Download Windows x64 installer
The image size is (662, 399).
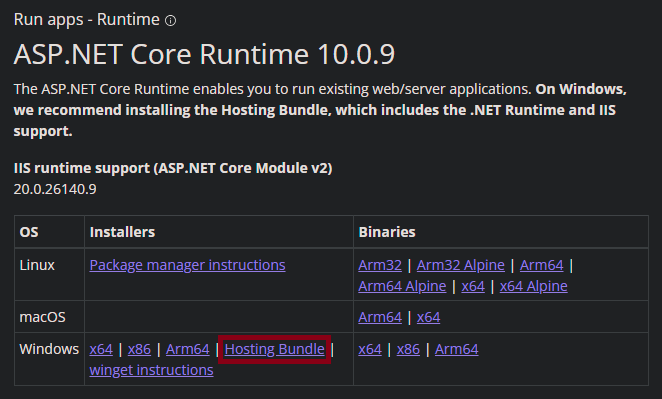[x=101, y=349]
